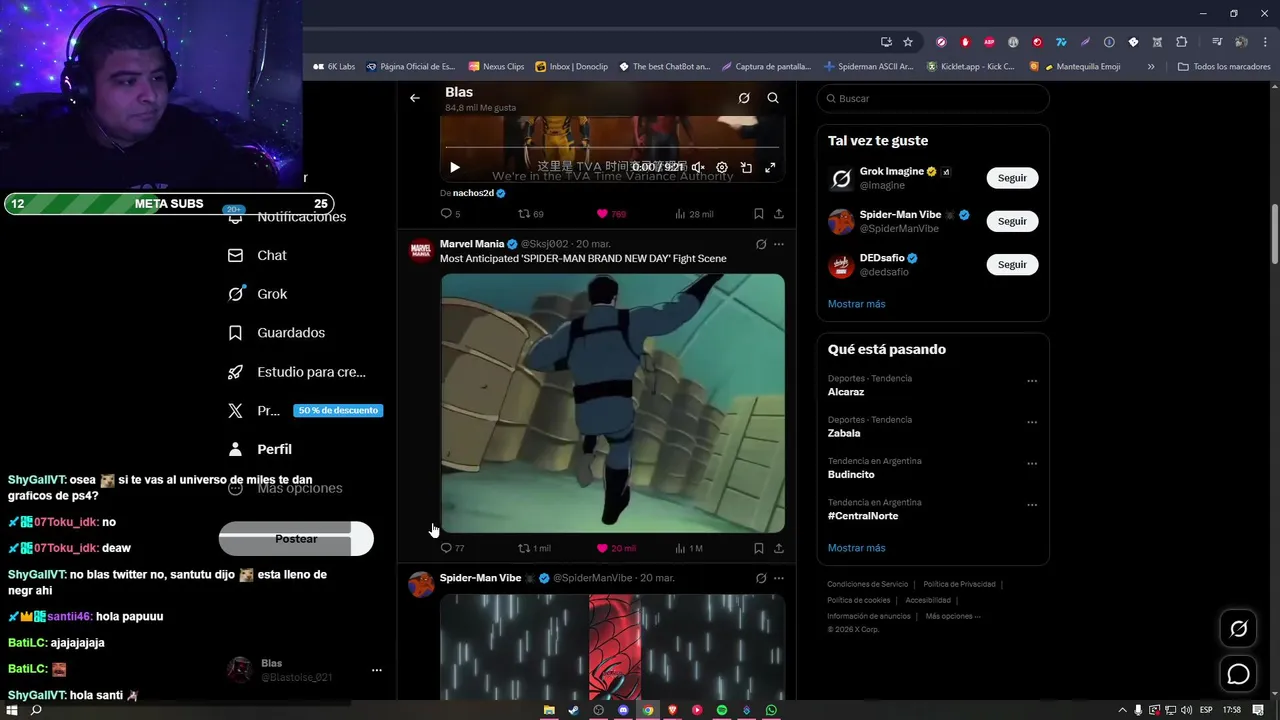Open the Blas account menu dots

point(377,670)
